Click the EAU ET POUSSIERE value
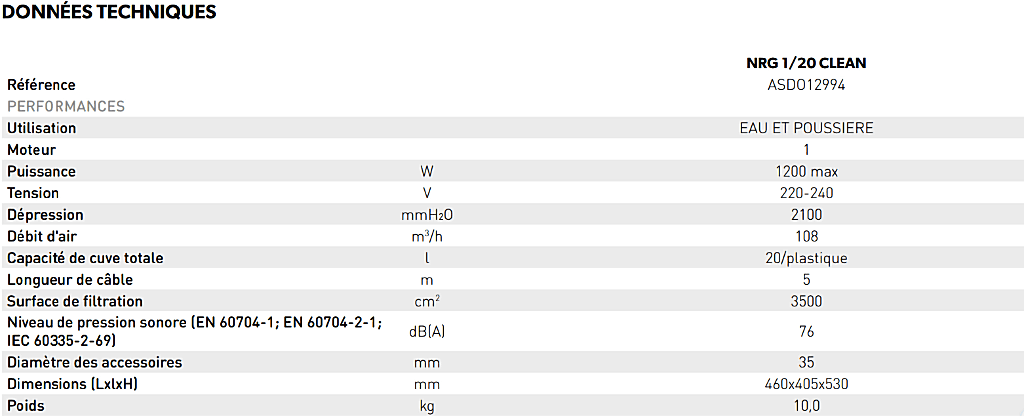 pos(806,128)
